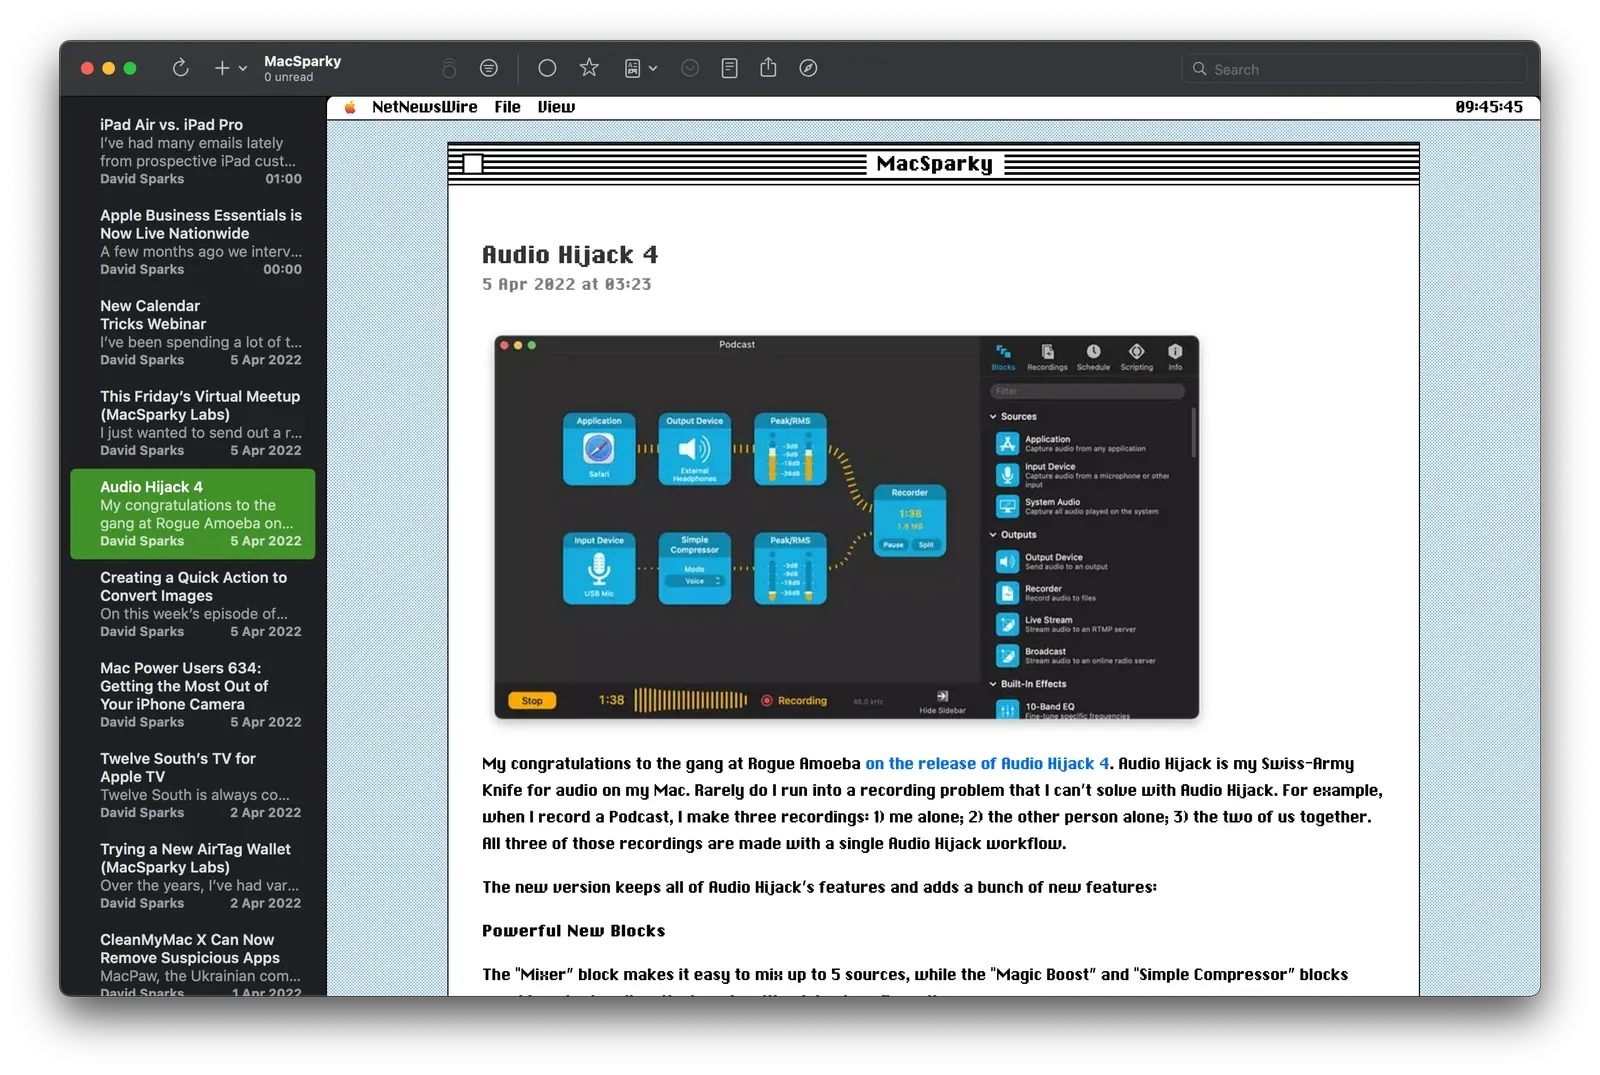The image size is (1600, 1075).
Task: Open the File menu in the article header
Action: pos(507,107)
